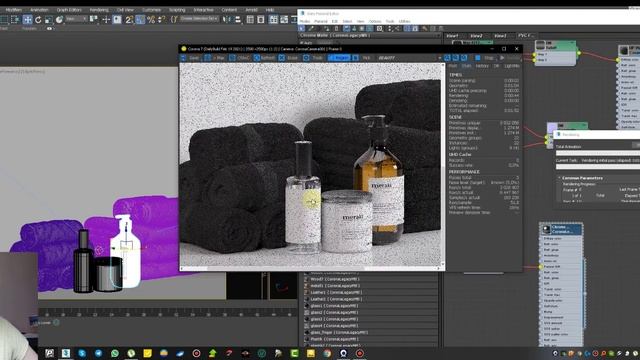
Task: Open the Arnold menu
Action: (251, 10)
